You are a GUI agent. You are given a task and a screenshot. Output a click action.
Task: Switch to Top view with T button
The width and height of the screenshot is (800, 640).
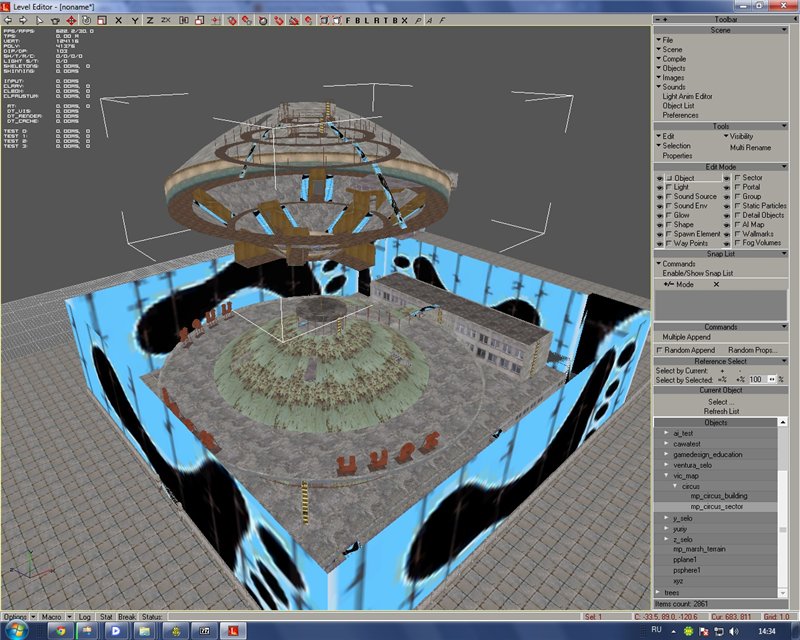click(x=388, y=20)
